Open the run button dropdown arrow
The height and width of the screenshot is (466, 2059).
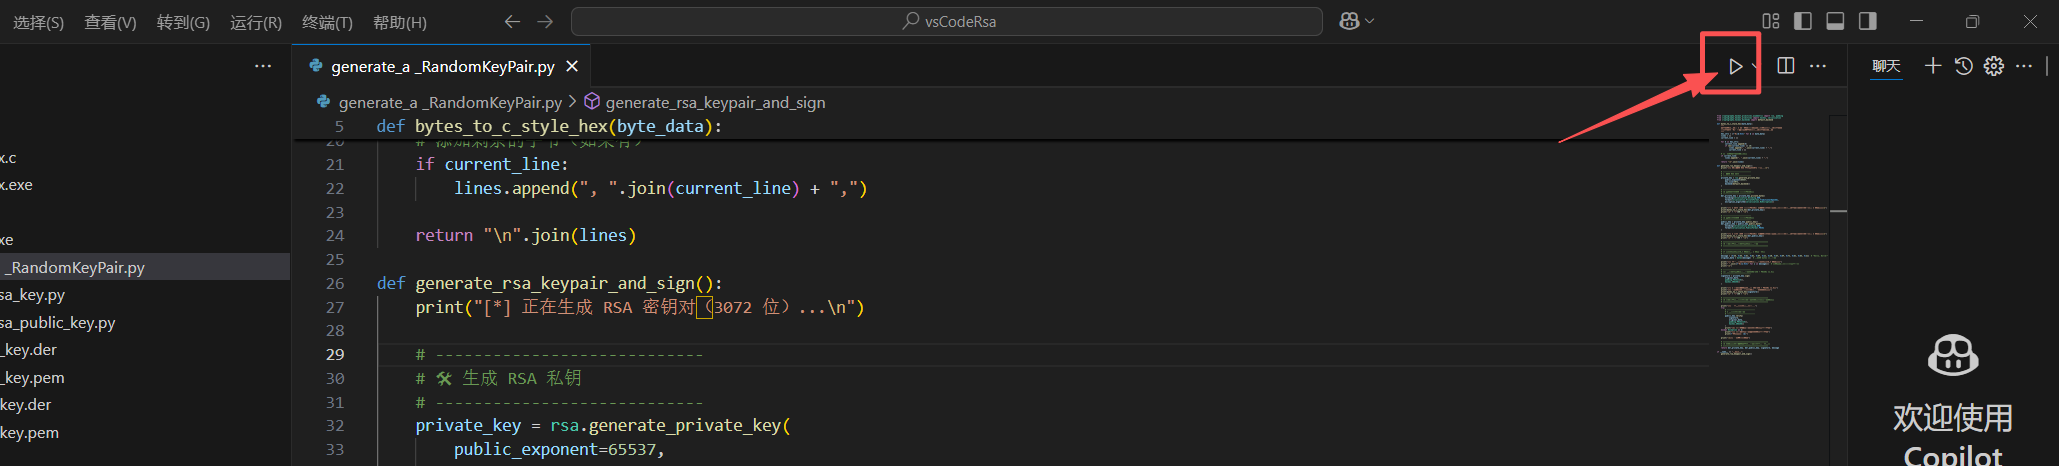(1754, 66)
